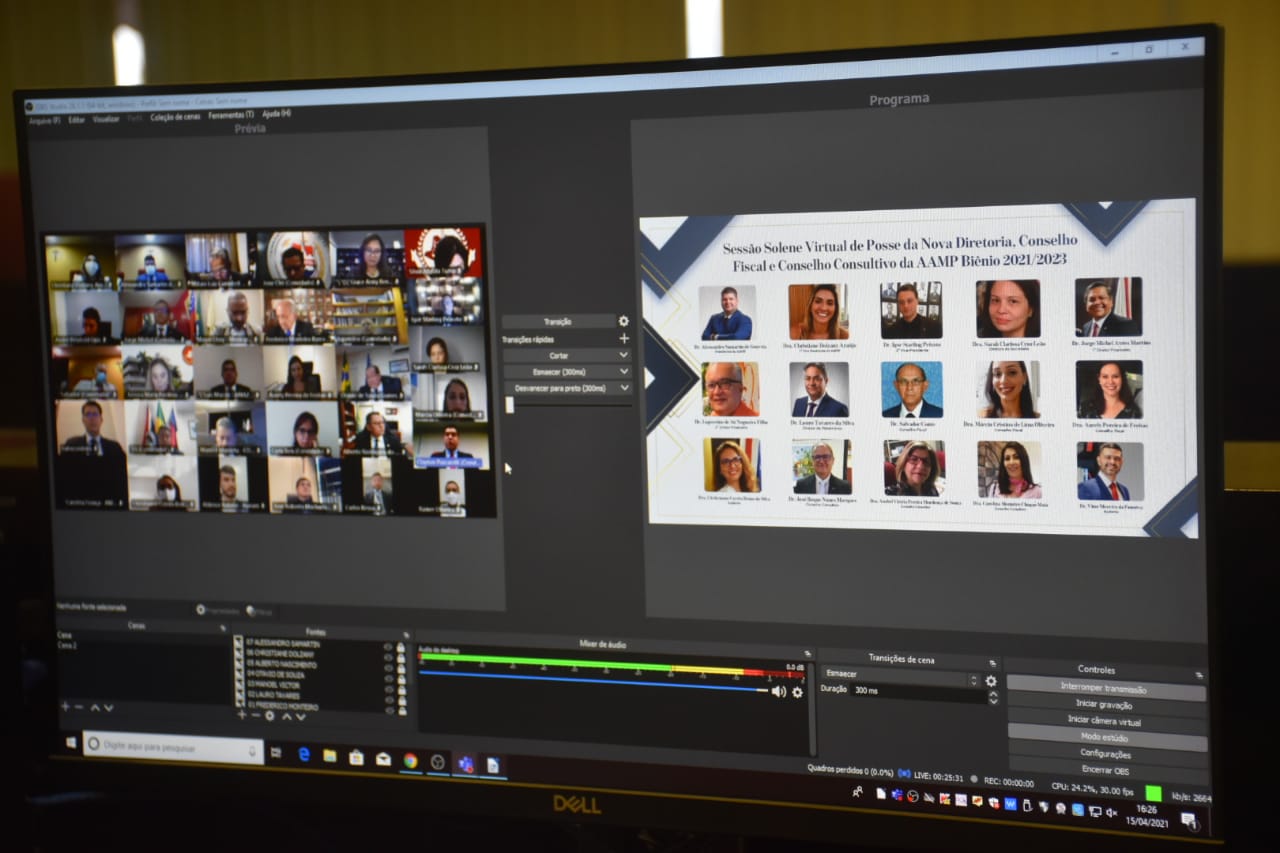Undock the Transições de cena panel
Viewport: 1280px width, 853px height.
993,662
